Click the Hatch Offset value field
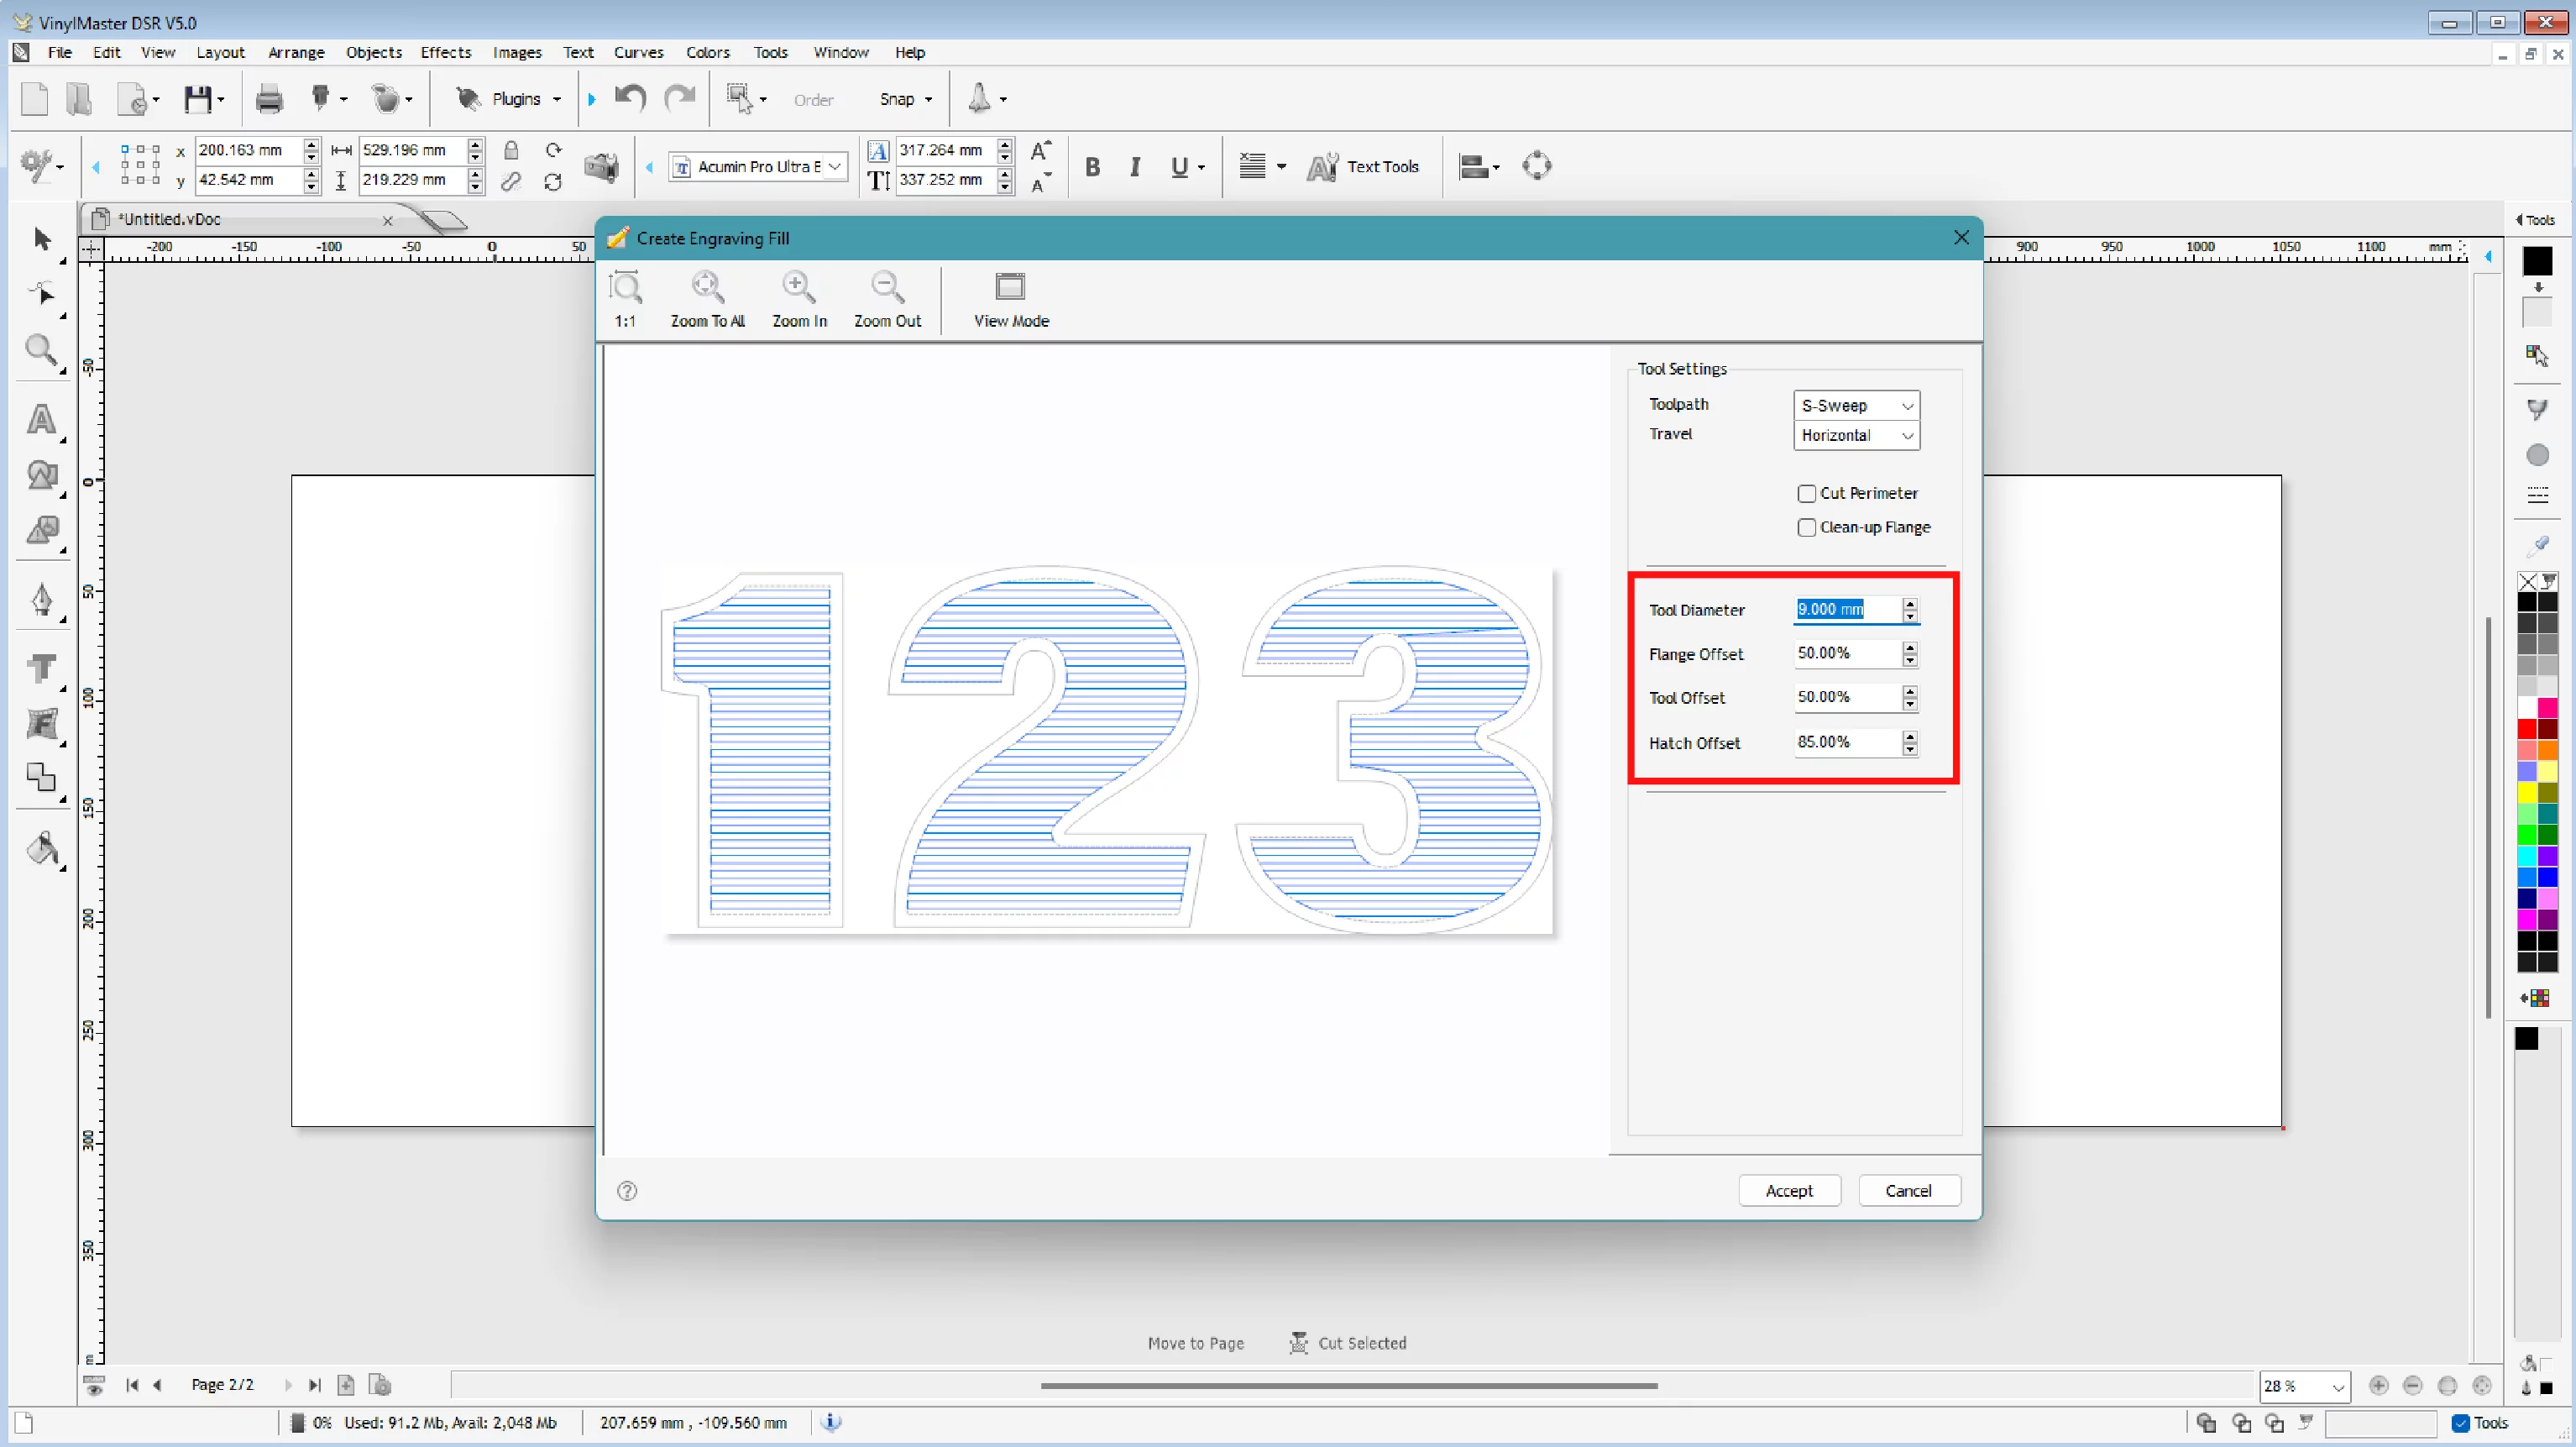The image size is (2576, 1447). pyautogui.click(x=1848, y=742)
